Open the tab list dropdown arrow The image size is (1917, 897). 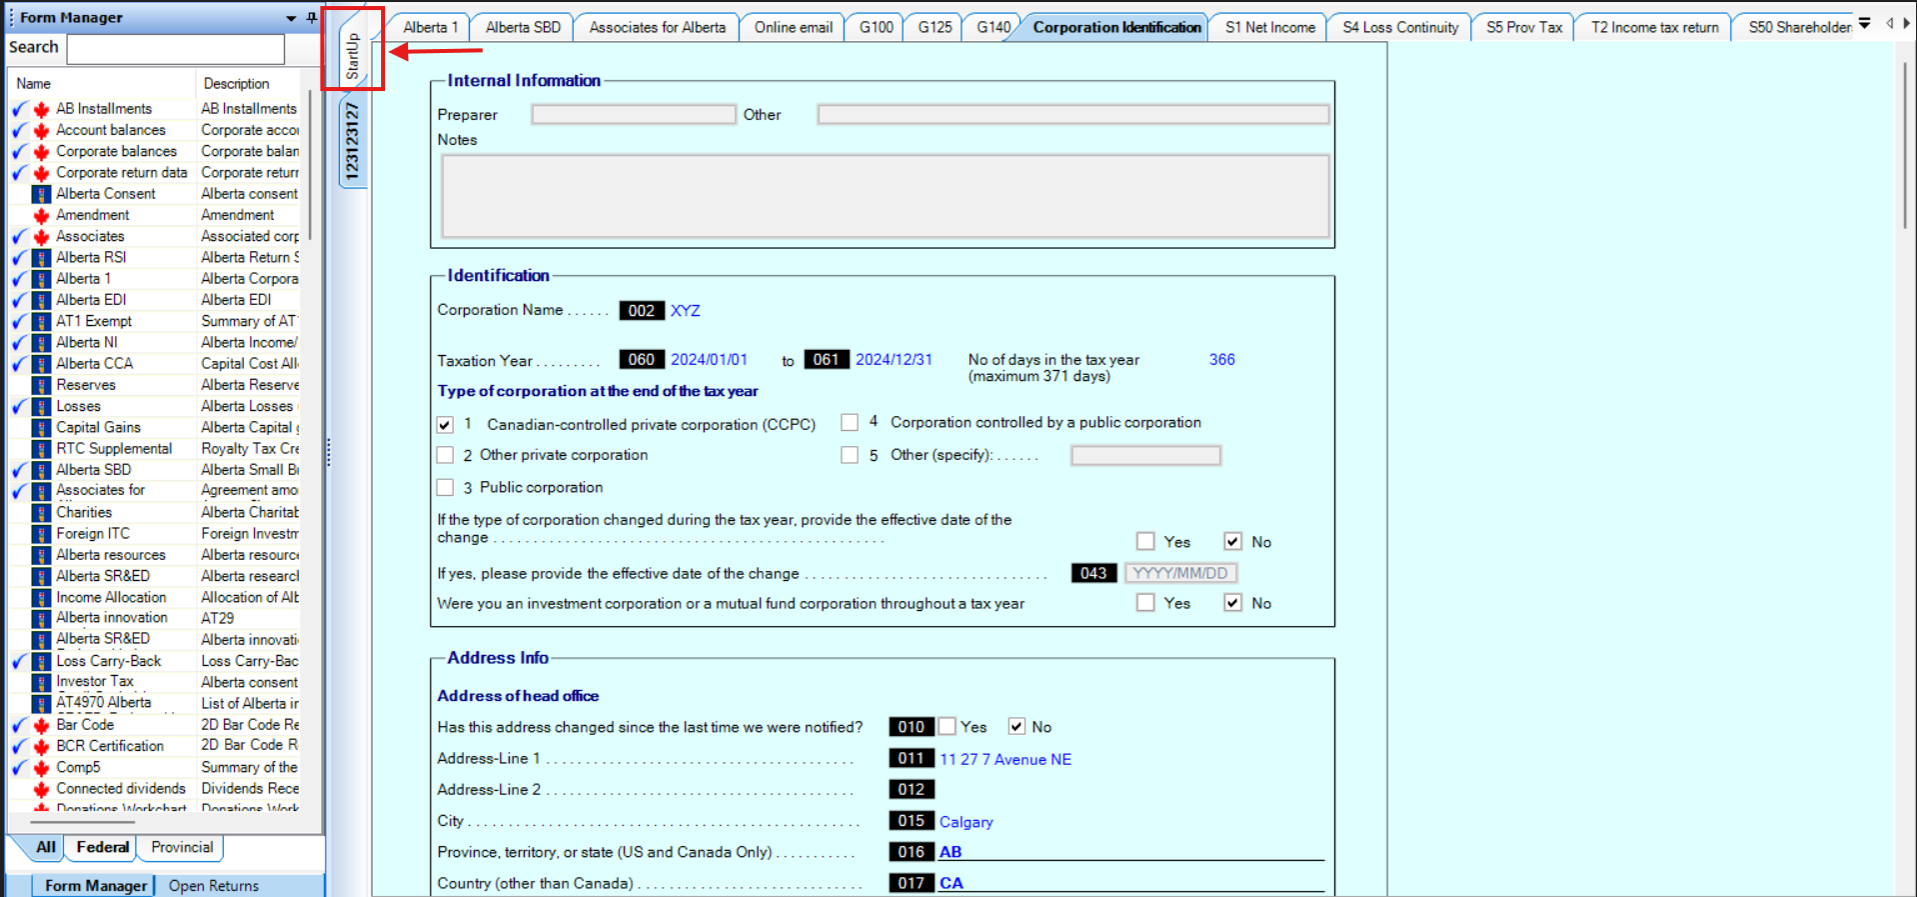coord(1865,24)
